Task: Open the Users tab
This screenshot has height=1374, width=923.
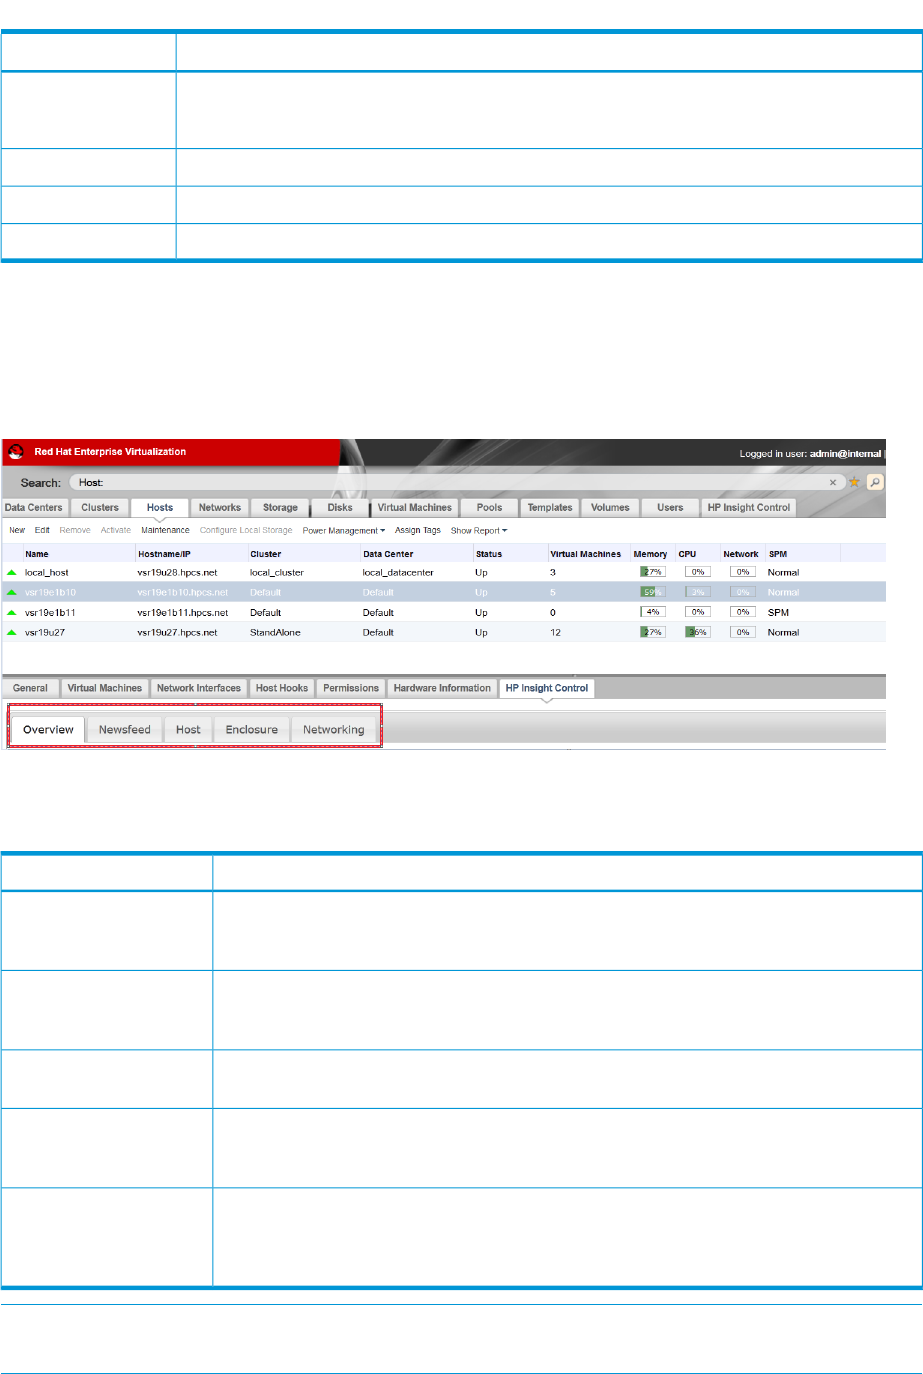Action: (x=670, y=508)
